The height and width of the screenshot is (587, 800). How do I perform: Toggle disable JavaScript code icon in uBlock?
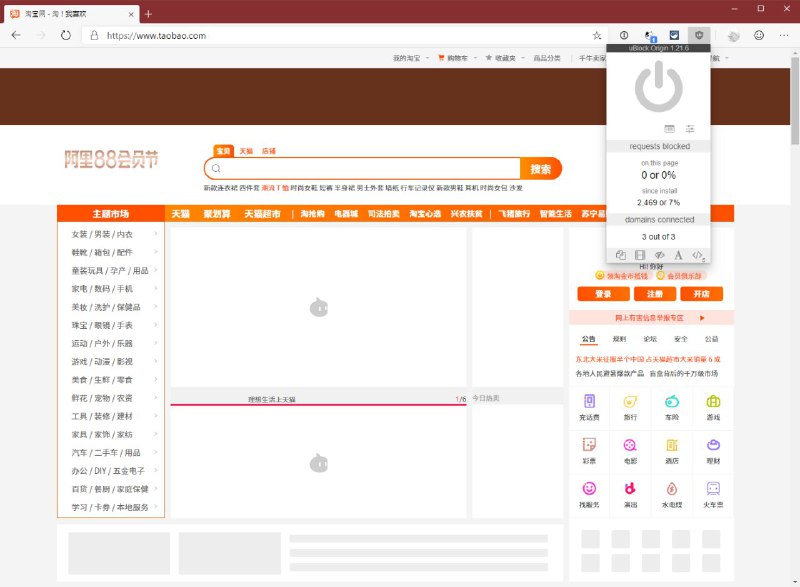698,255
